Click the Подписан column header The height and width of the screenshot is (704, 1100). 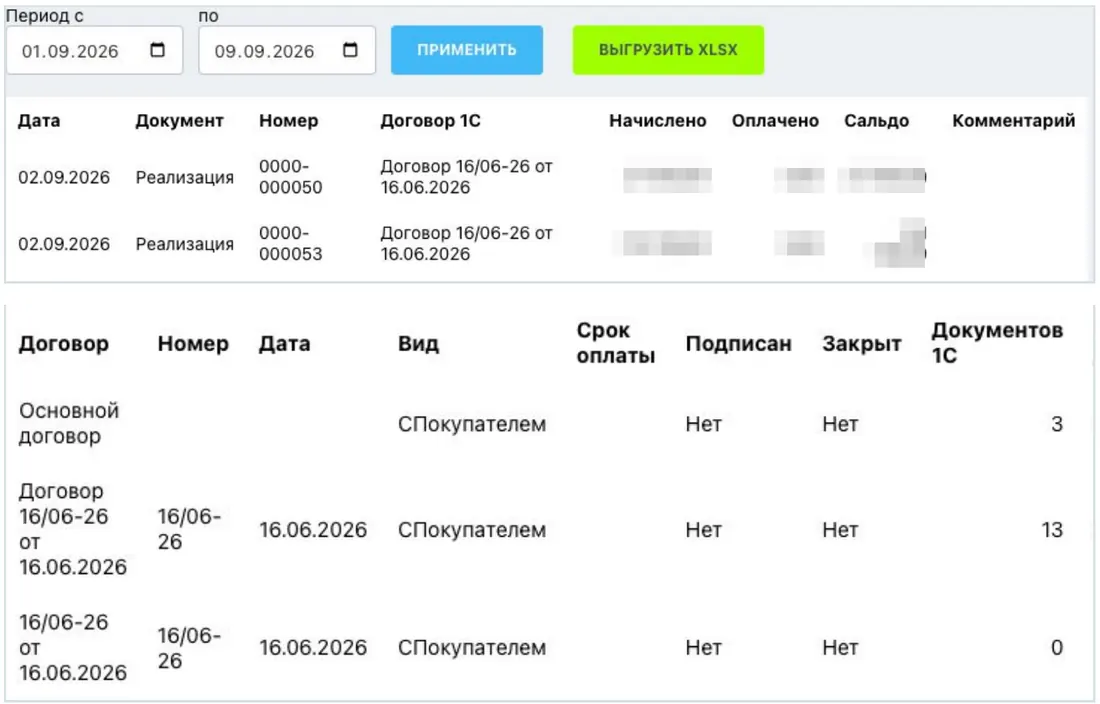[x=738, y=344]
